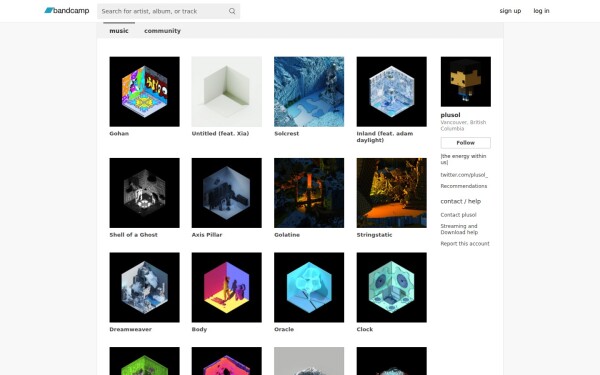The width and height of the screenshot is (600, 375).
Task: Click the [the energy within us] bio text
Action: click(463, 159)
